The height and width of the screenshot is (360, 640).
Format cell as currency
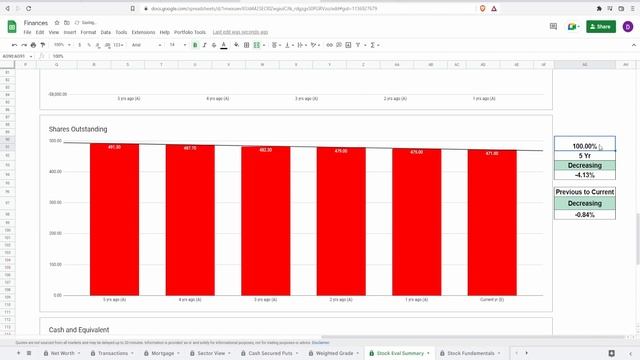[80, 45]
